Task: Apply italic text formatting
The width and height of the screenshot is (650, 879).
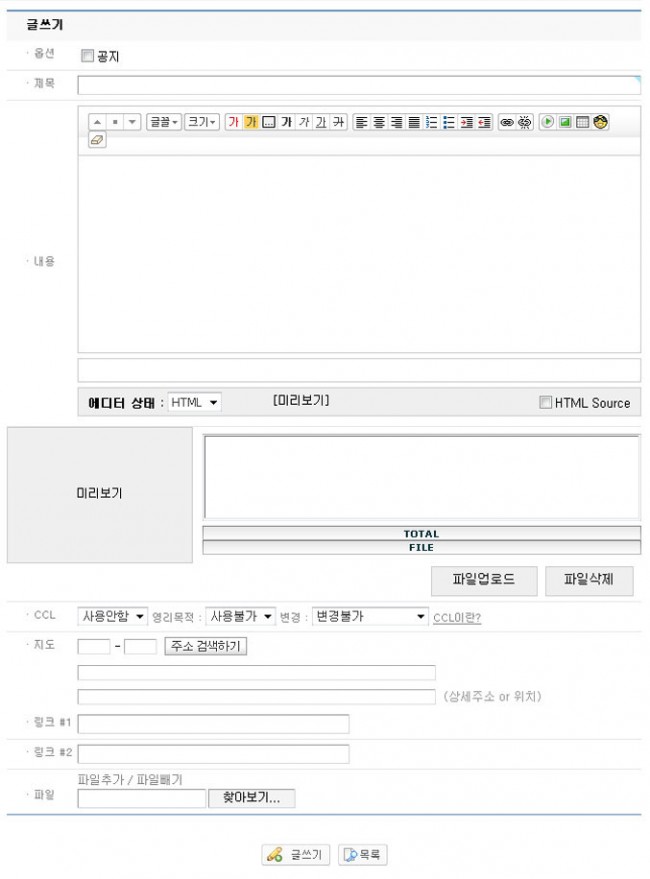Action: click(303, 122)
